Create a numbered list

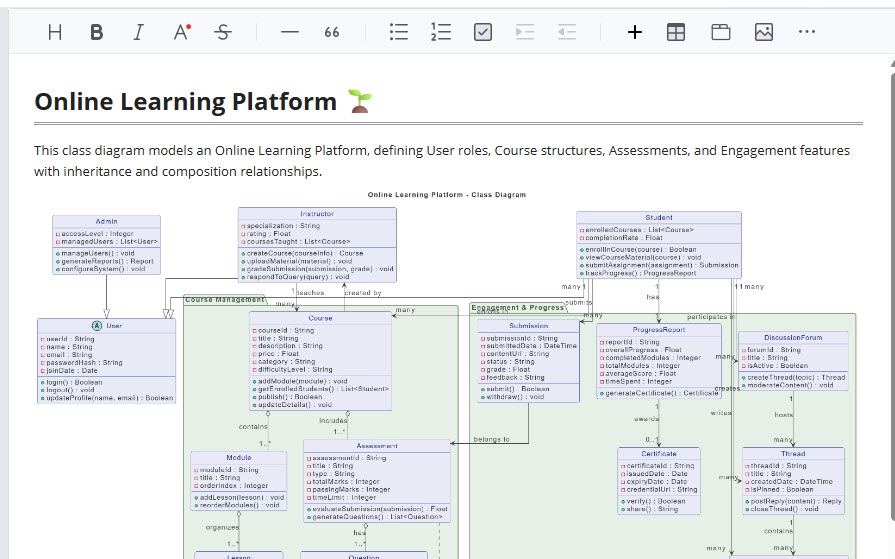pos(441,32)
